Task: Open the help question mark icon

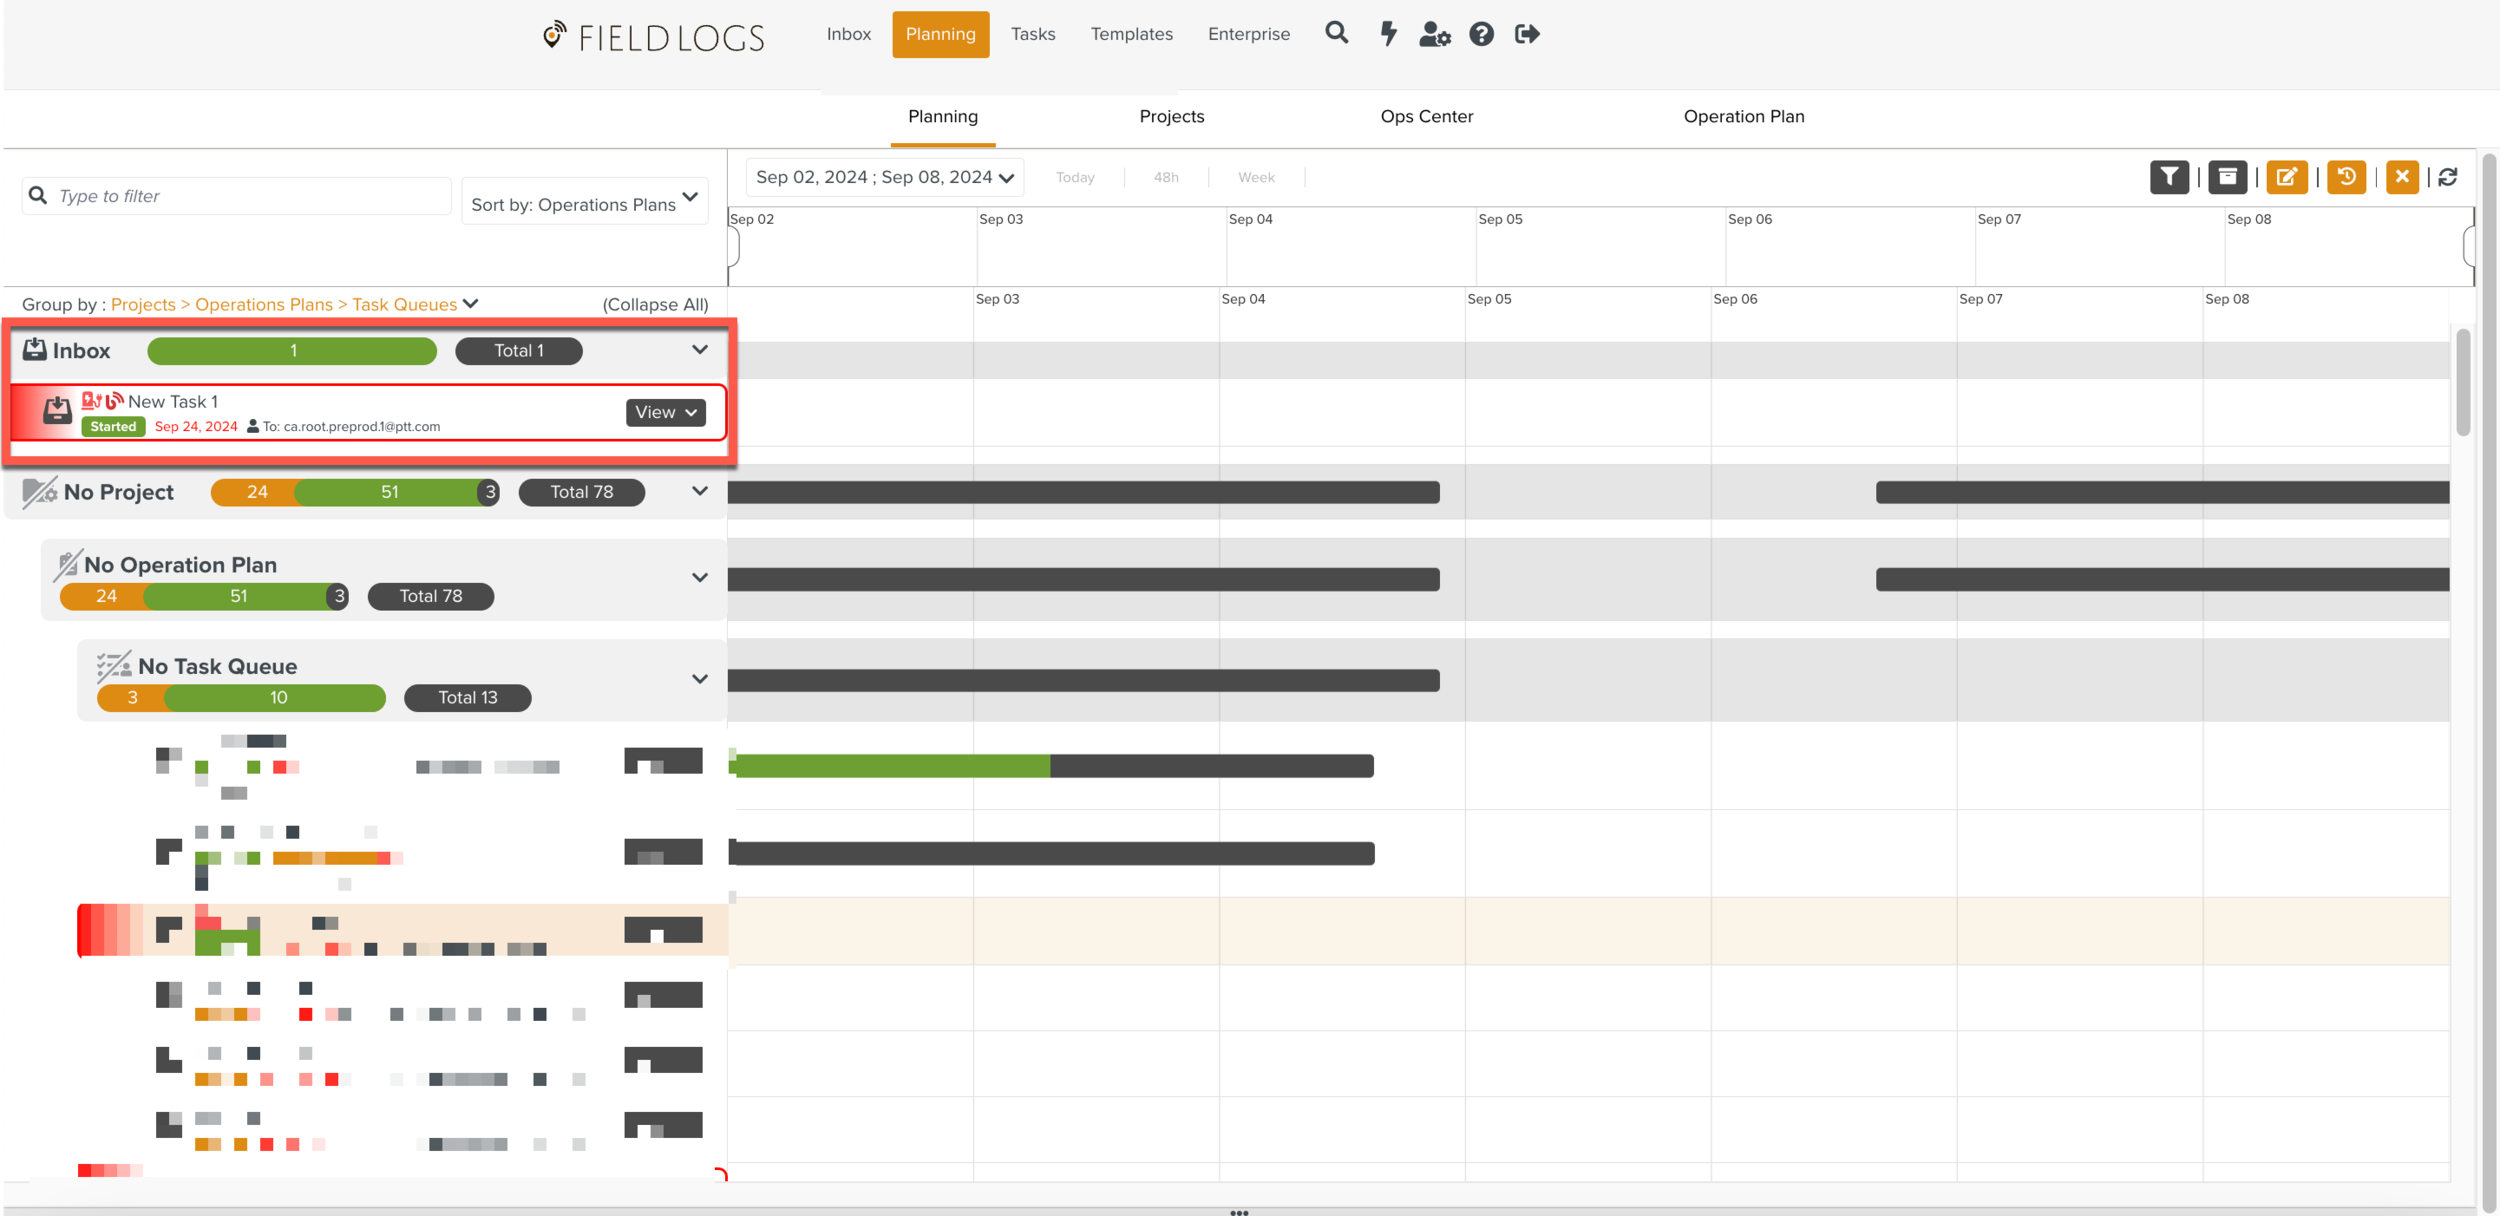Action: (x=1481, y=35)
